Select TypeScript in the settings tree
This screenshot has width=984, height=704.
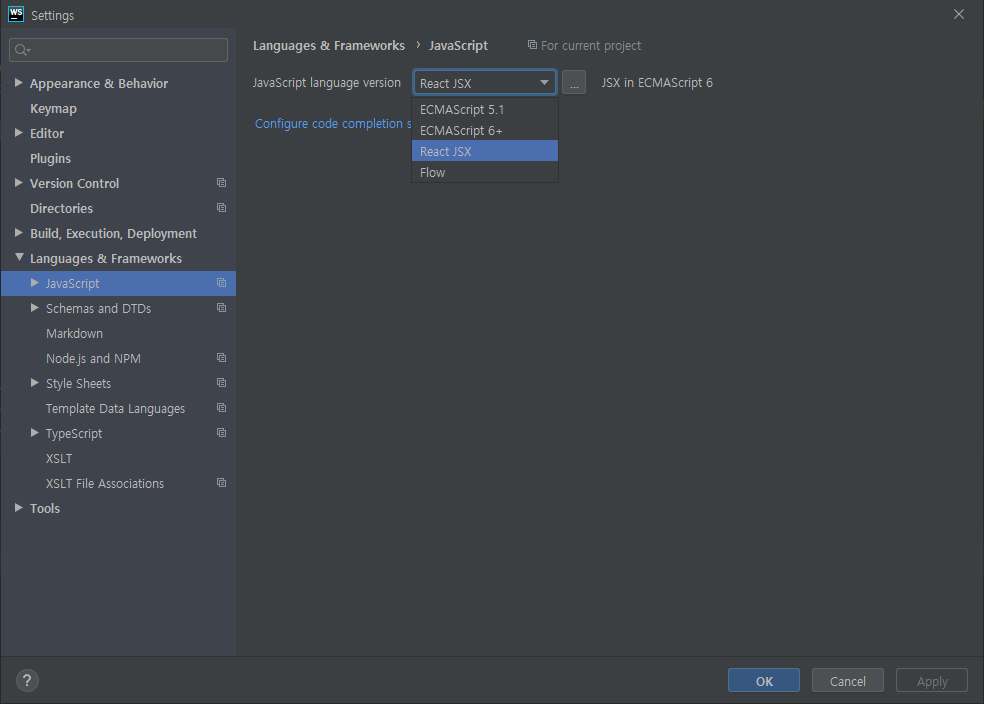tap(74, 433)
